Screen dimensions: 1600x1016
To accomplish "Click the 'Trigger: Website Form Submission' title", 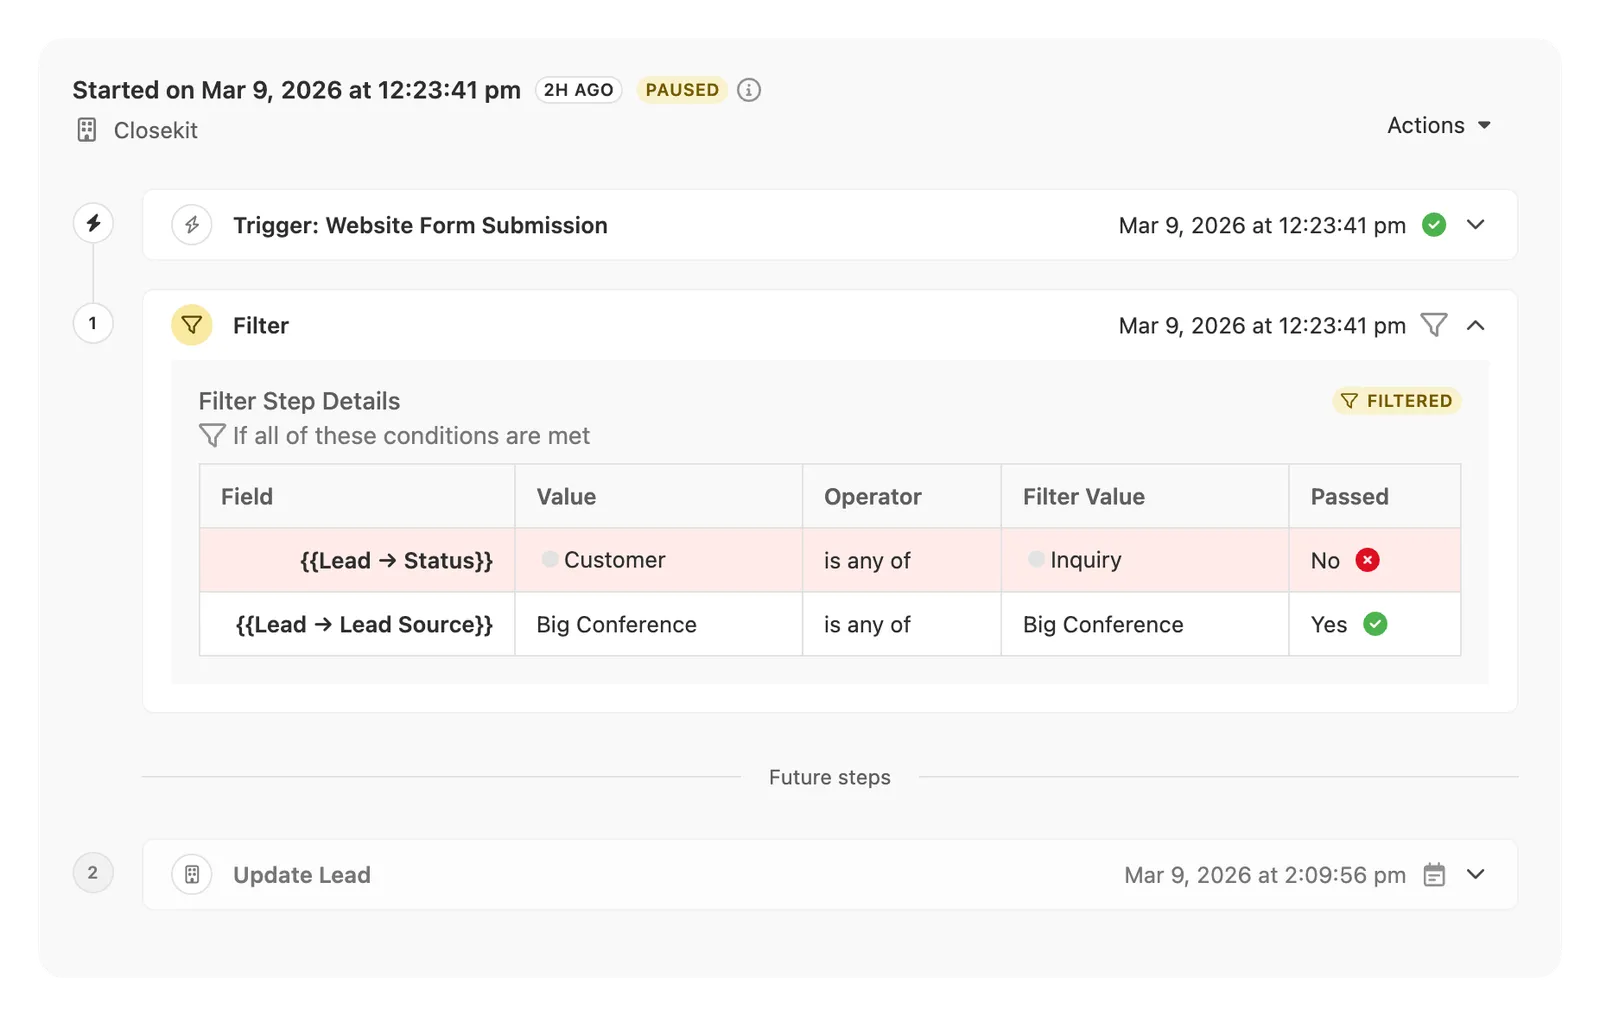I will [420, 225].
